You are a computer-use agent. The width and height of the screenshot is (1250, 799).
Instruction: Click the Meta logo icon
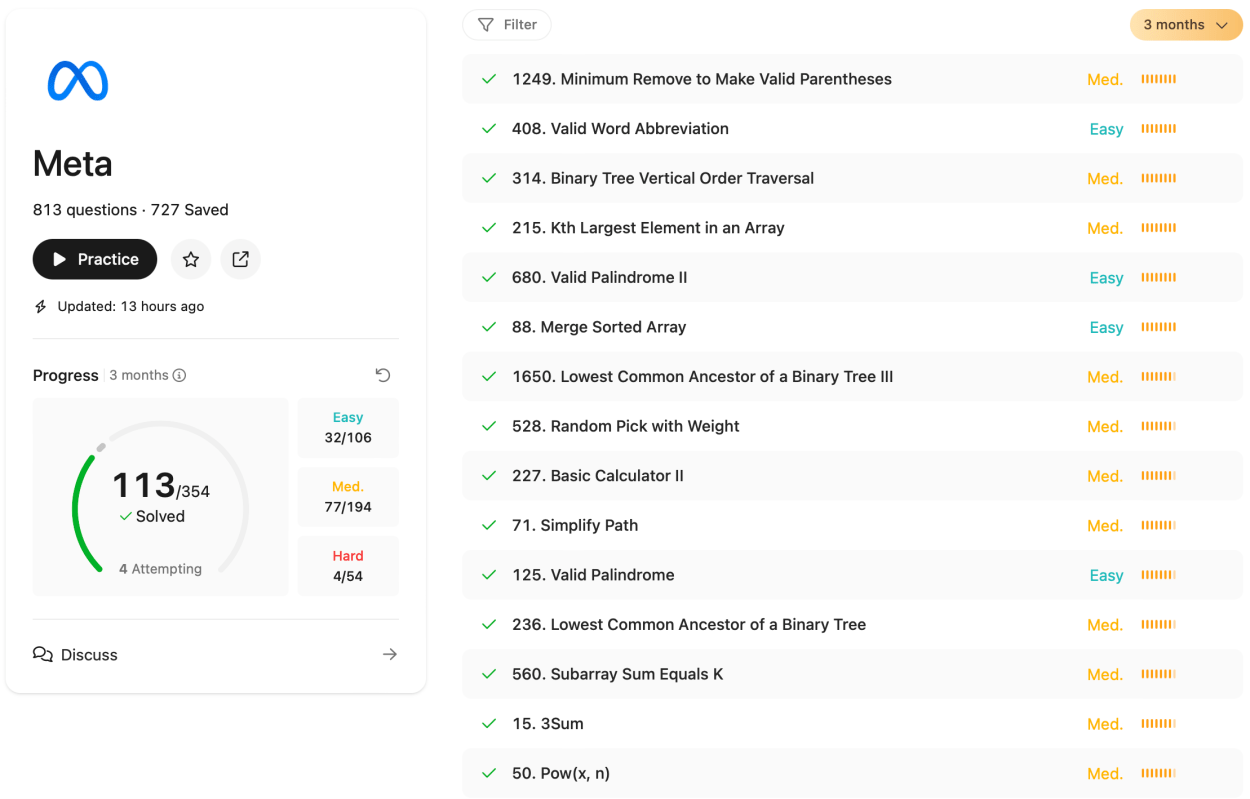(78, 81)
